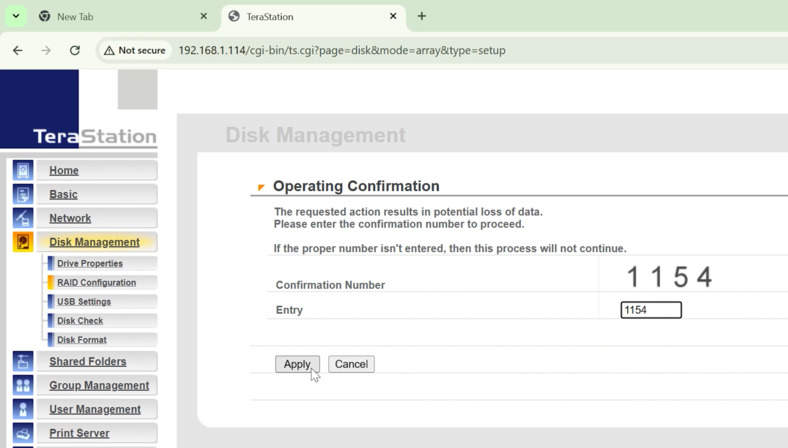Click the confirmation number Entry field
Screen dimensions: 788x448
(651, 310)
